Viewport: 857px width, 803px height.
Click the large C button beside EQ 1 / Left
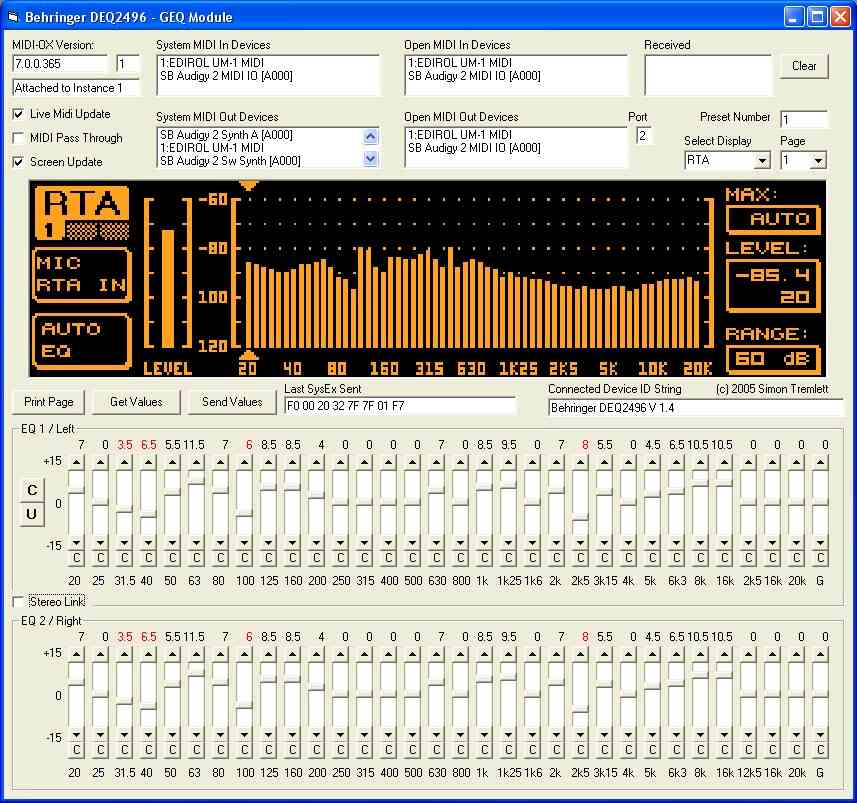(32, 490)
